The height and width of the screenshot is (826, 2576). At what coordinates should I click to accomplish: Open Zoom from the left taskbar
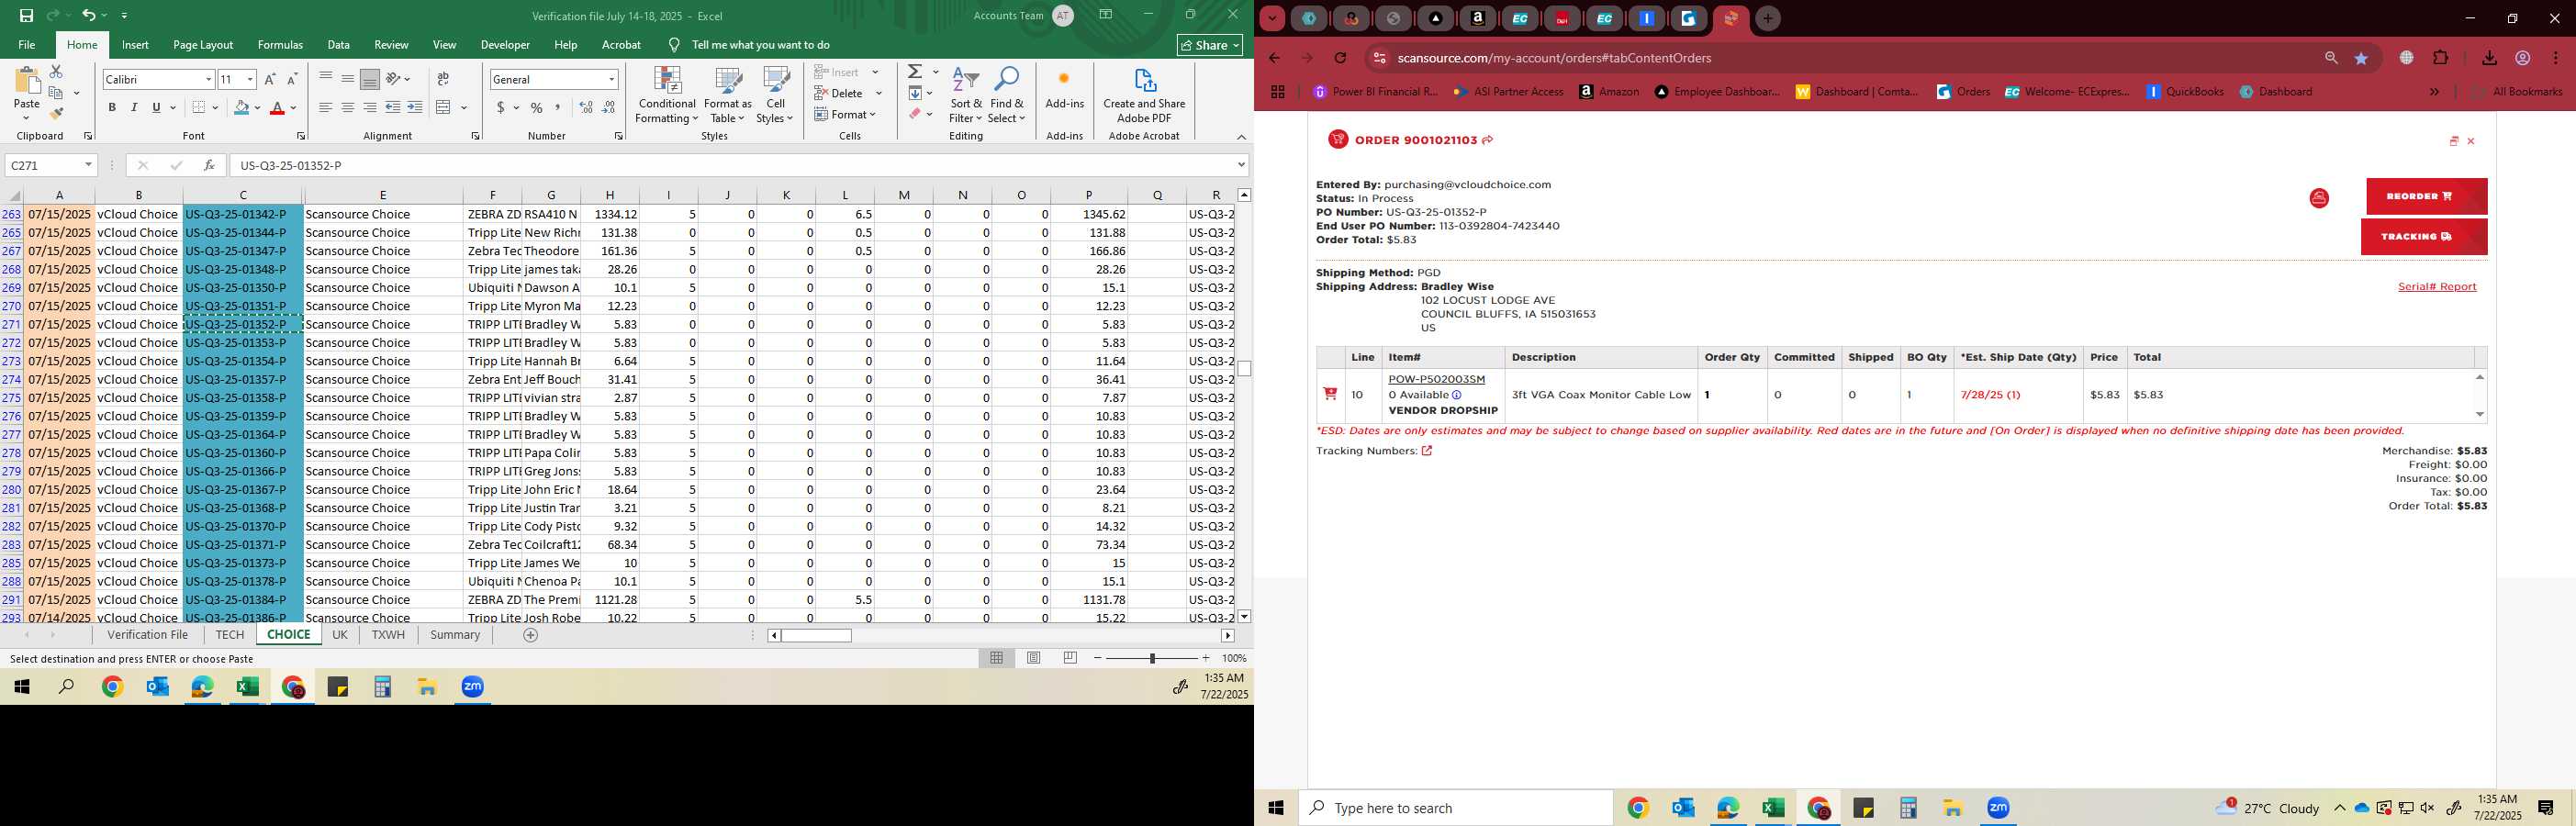(473, 687)
